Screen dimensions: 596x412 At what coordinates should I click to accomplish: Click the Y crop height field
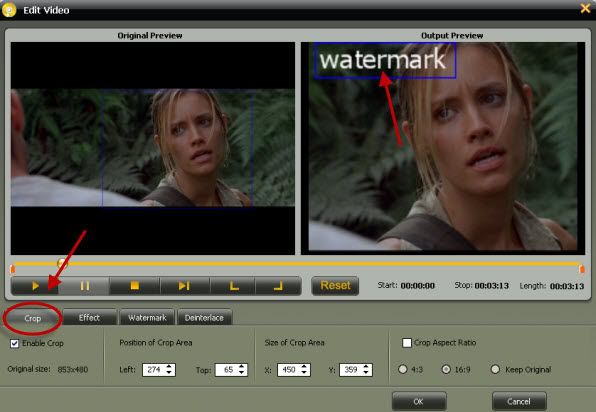[x=356, y=370]
